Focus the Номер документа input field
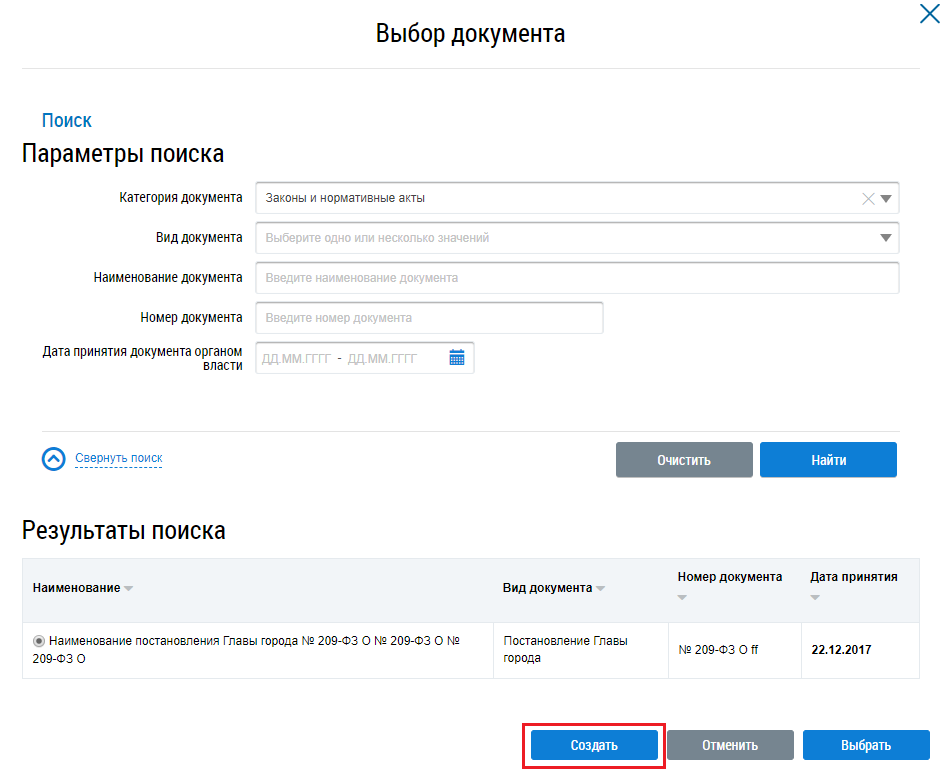945x776 pixels. click(429, 318)
